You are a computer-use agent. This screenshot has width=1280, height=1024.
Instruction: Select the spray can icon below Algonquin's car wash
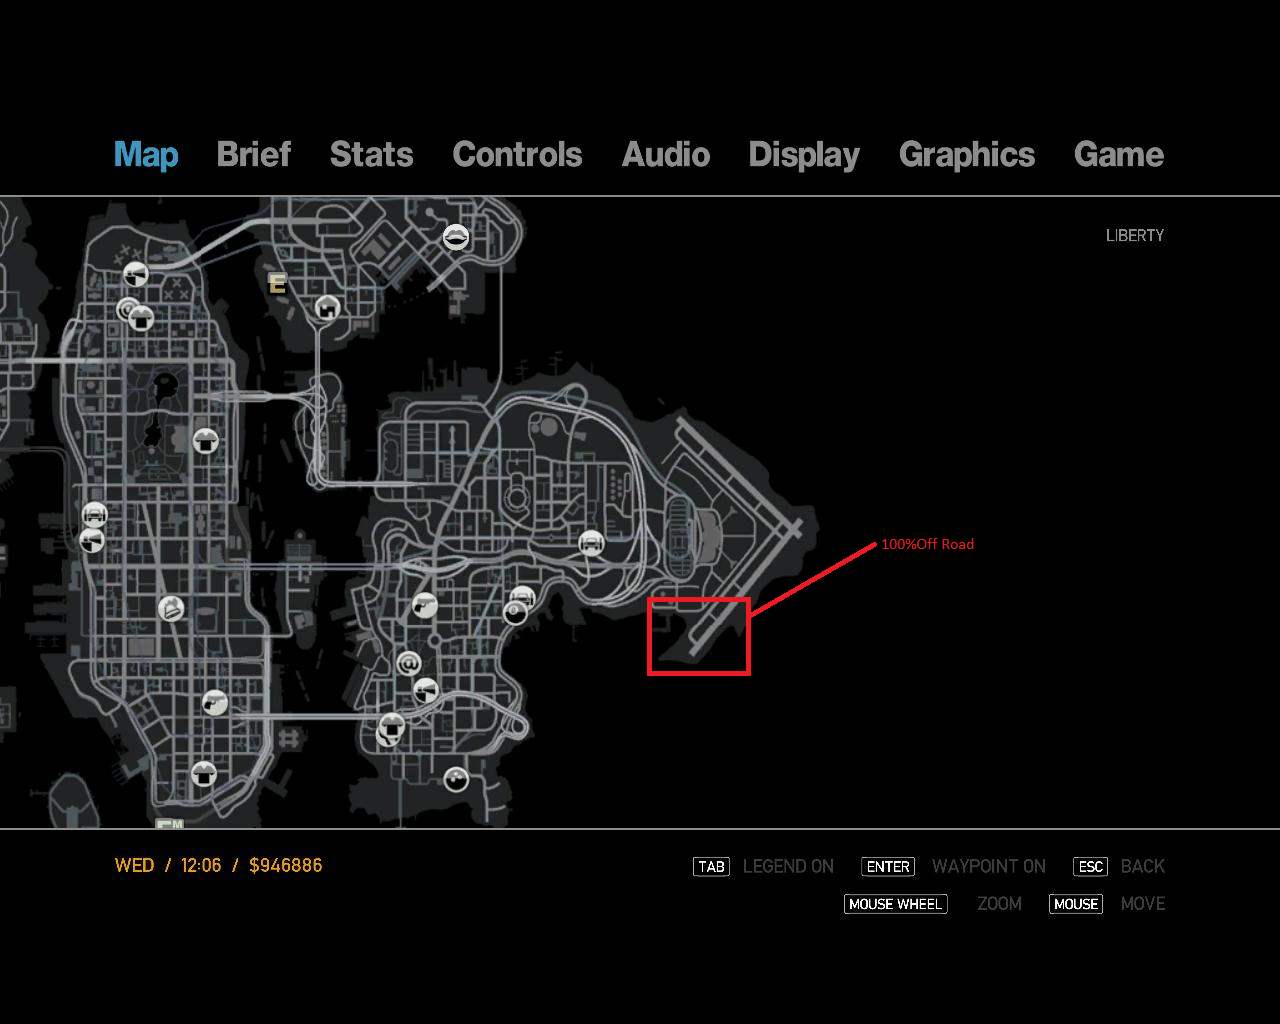(x=92, y=541)
